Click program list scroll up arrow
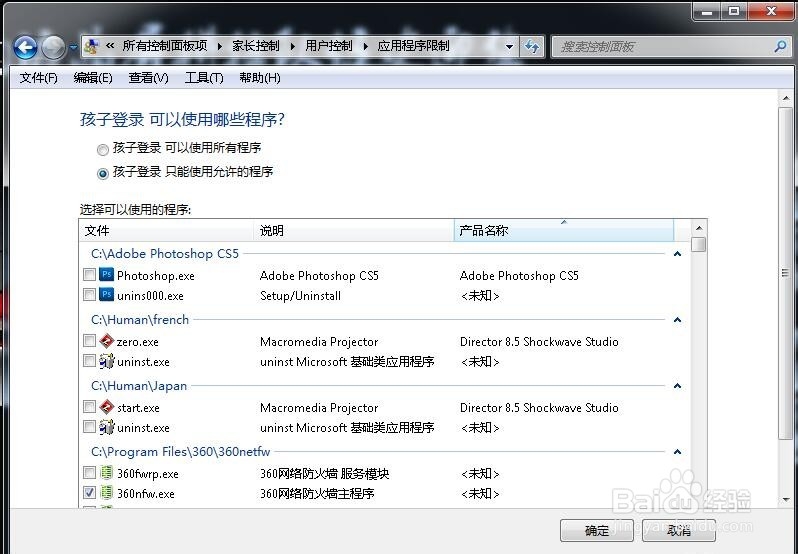Screen dimensions: 798x554 (x=699, y=228)
